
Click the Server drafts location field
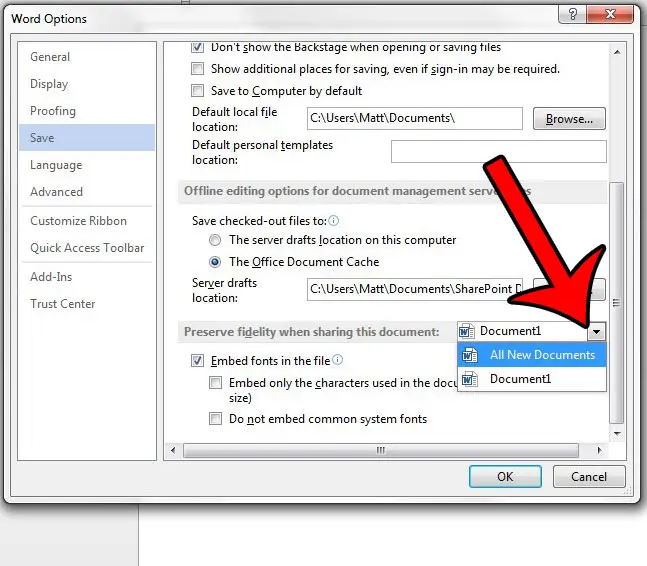point(415,289)
